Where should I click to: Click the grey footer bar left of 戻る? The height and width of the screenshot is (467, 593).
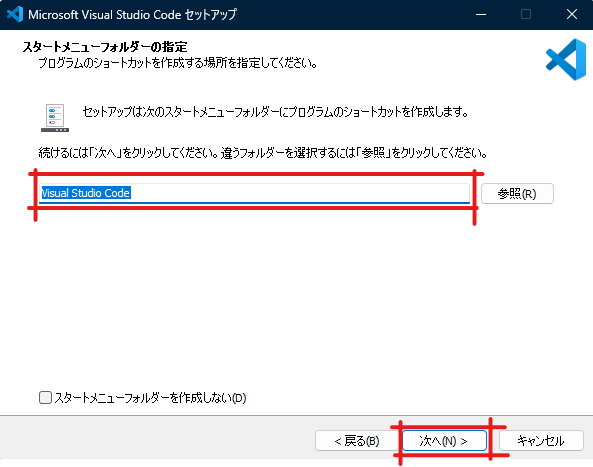click(x=157, y=441)
